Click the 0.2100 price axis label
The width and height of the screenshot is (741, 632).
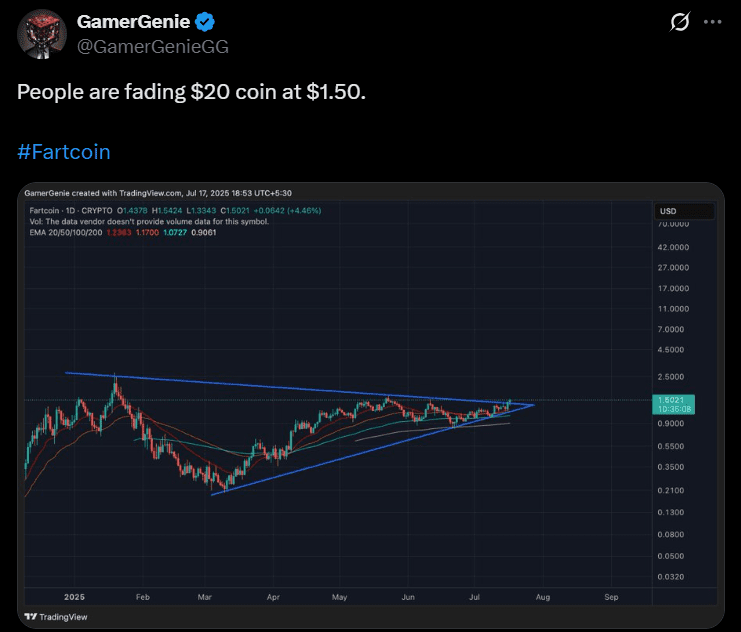(671, 491)
